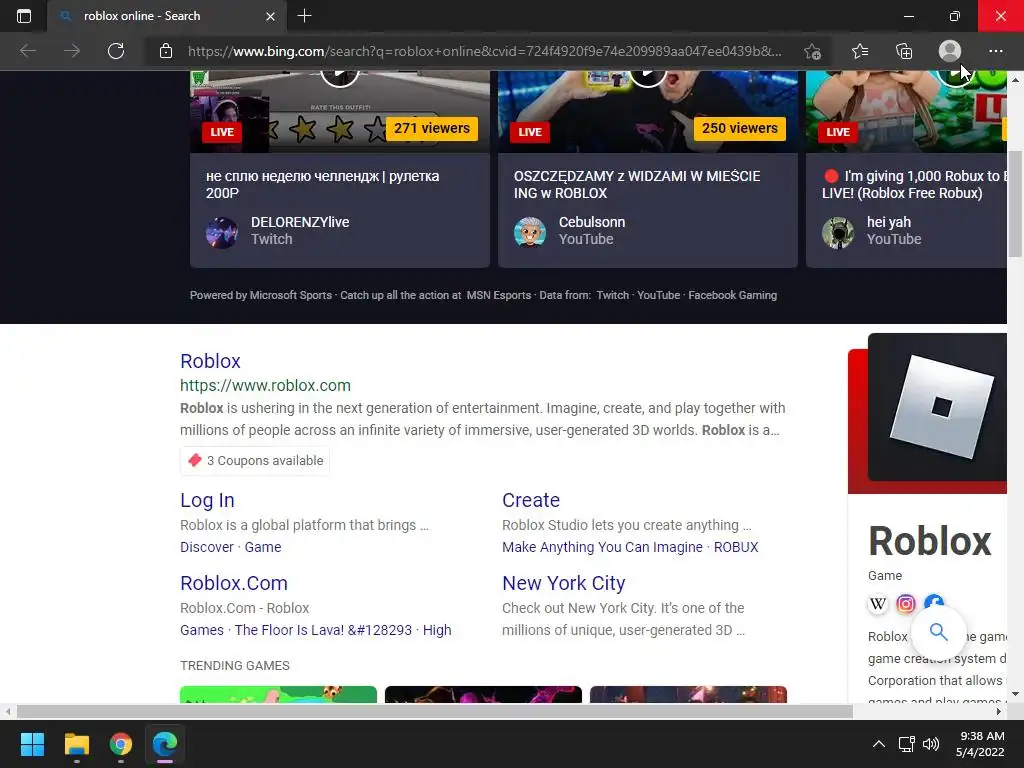Show 3 Coupons available
This screenshot has width=1024, height=768.
click(x=255, y=460)
